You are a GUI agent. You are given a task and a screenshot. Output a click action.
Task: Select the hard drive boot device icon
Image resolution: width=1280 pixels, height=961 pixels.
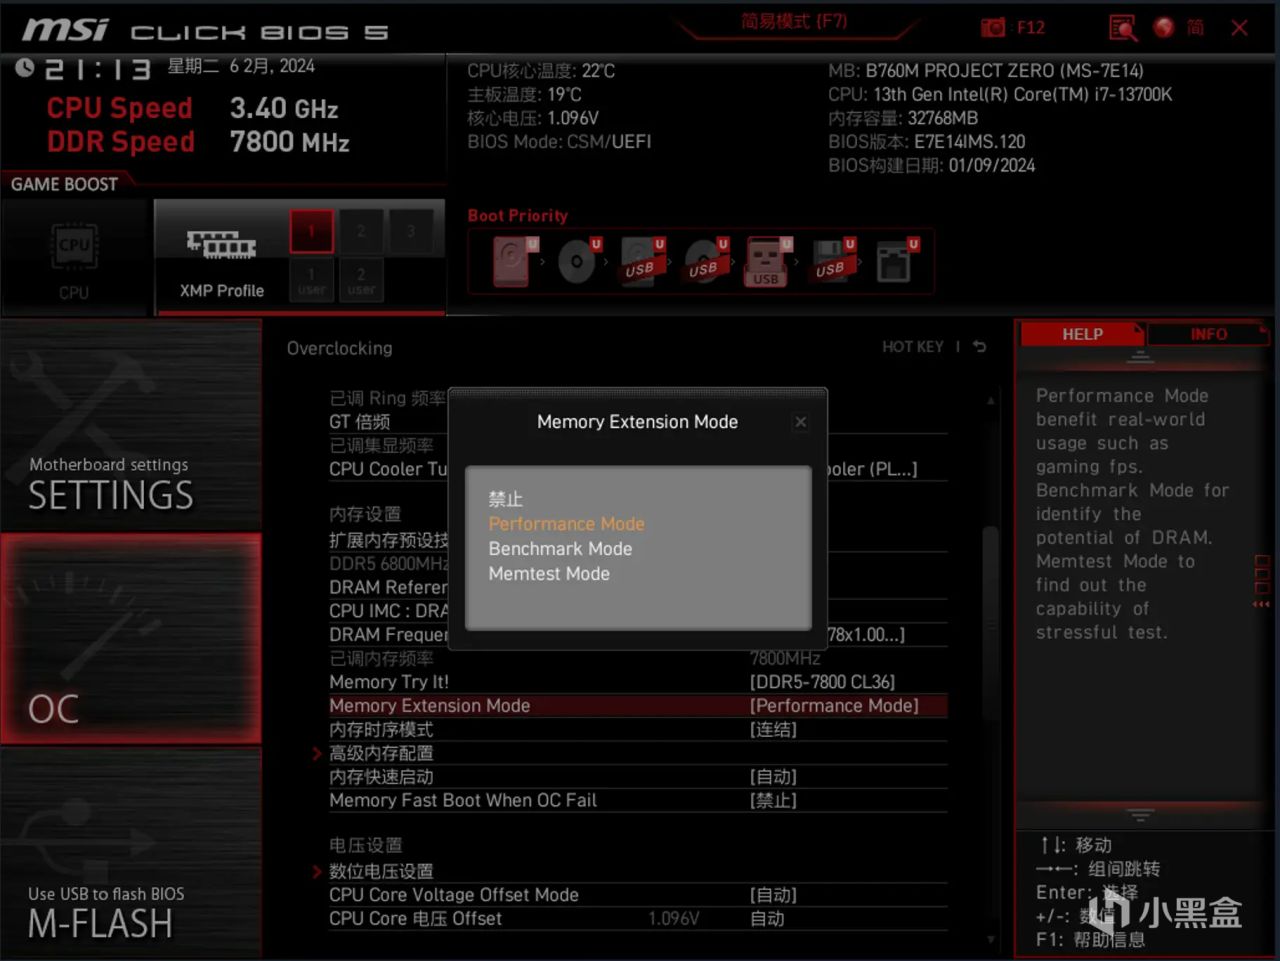coord(513,261)
